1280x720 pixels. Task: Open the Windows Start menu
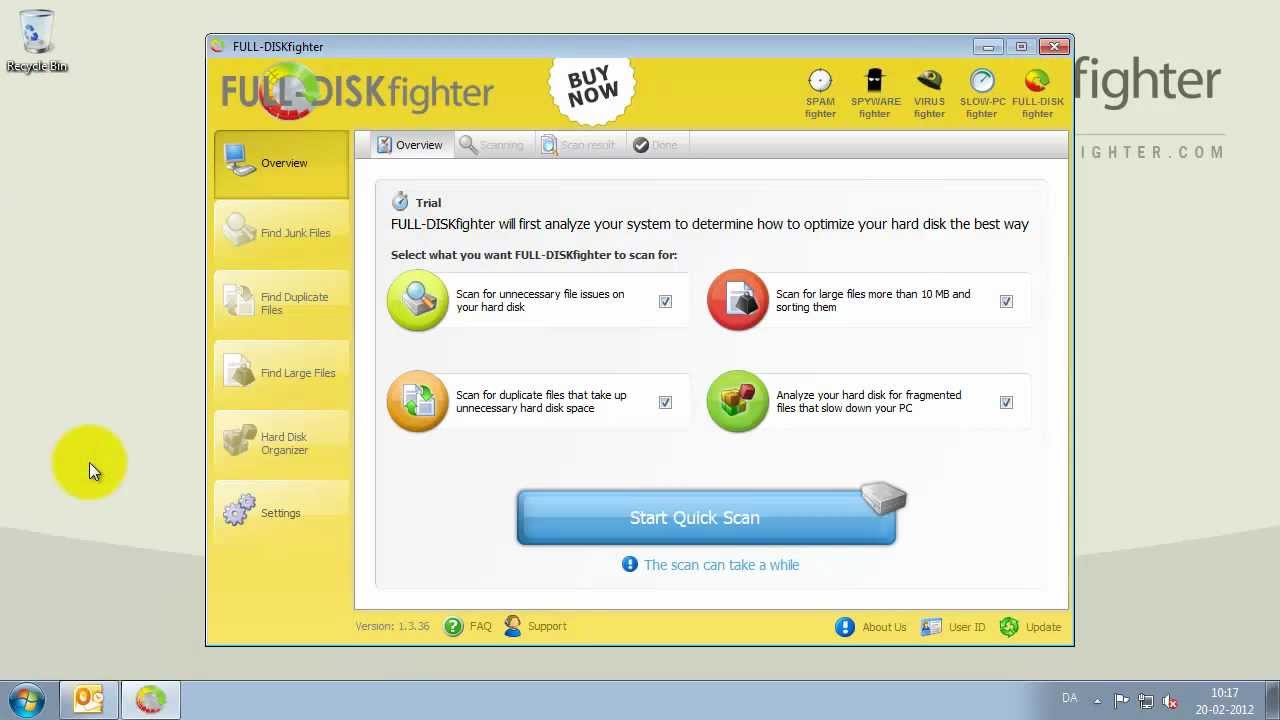pyautogui.click(x=26, y=700)
